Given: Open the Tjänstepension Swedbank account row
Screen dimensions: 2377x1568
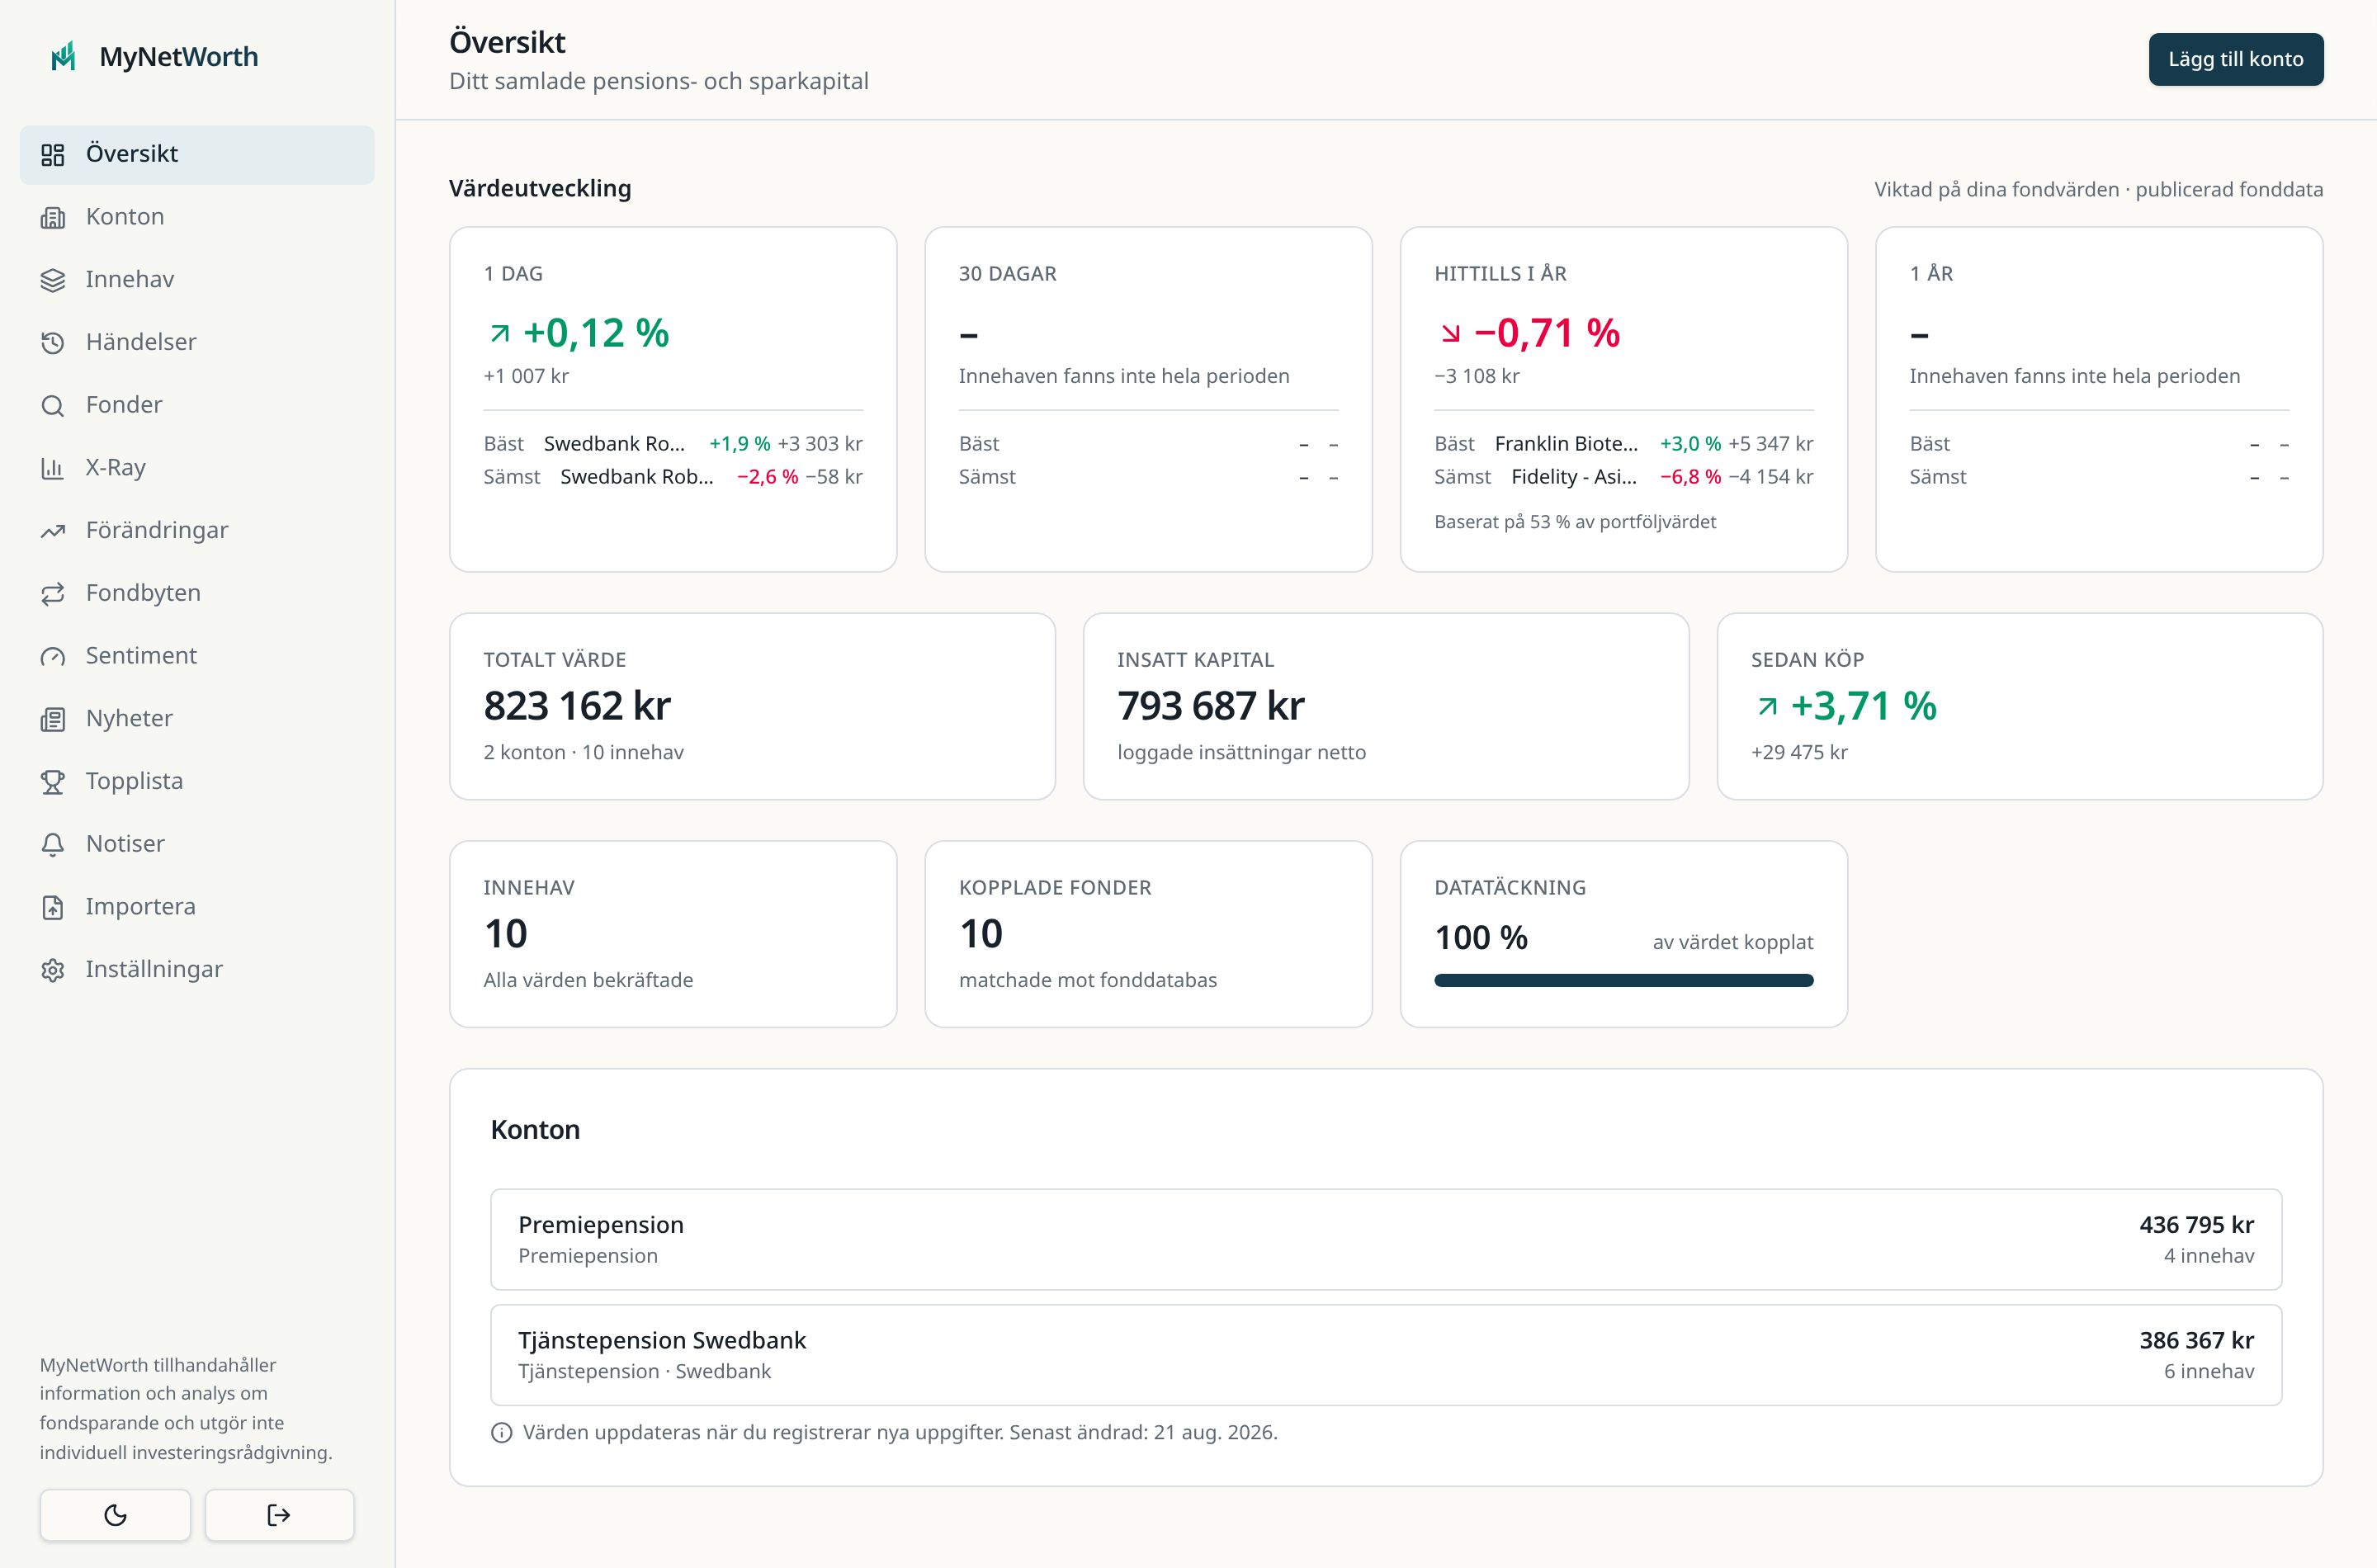Looking at the screenshot, I should coord(1385,1355).
